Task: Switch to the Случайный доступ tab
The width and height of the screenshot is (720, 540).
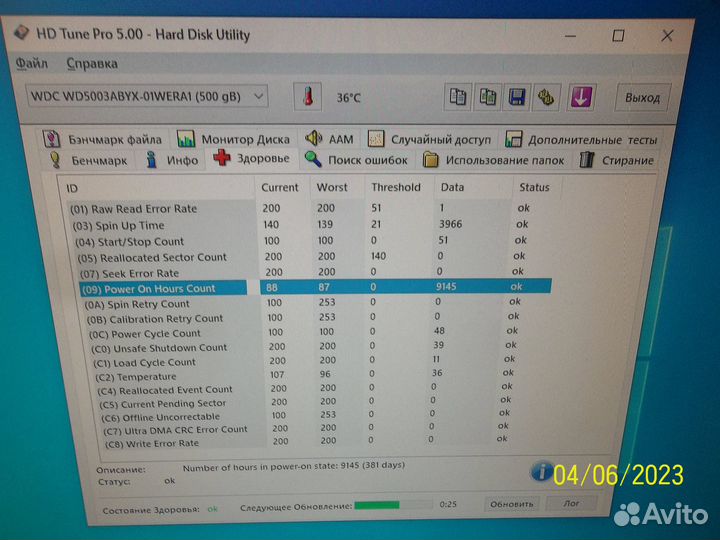Action: 430,139
